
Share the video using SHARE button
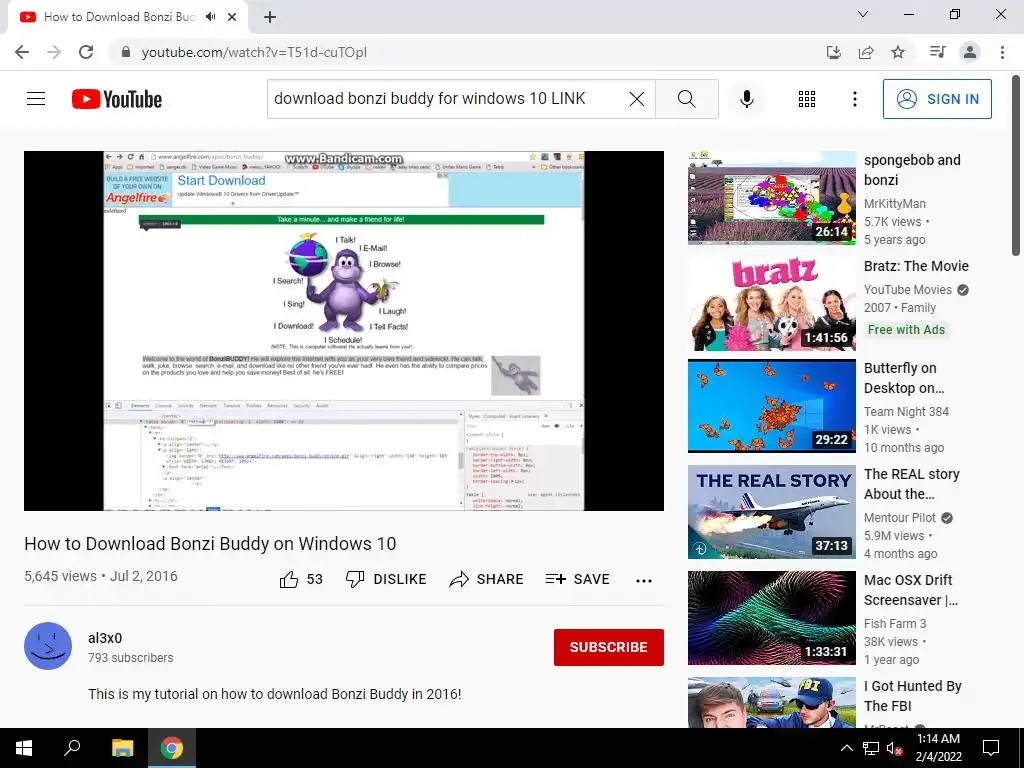coord(487,579)
